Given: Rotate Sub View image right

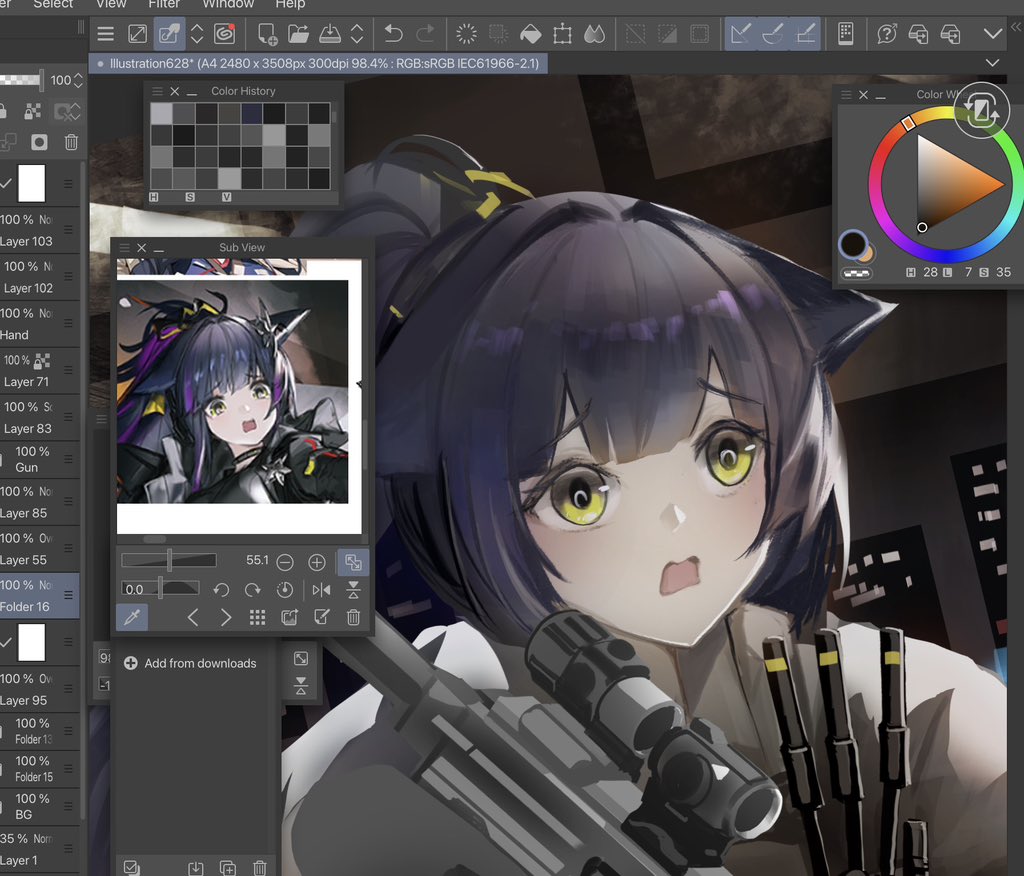Looking at the screenshot, I should click(253, 590).
